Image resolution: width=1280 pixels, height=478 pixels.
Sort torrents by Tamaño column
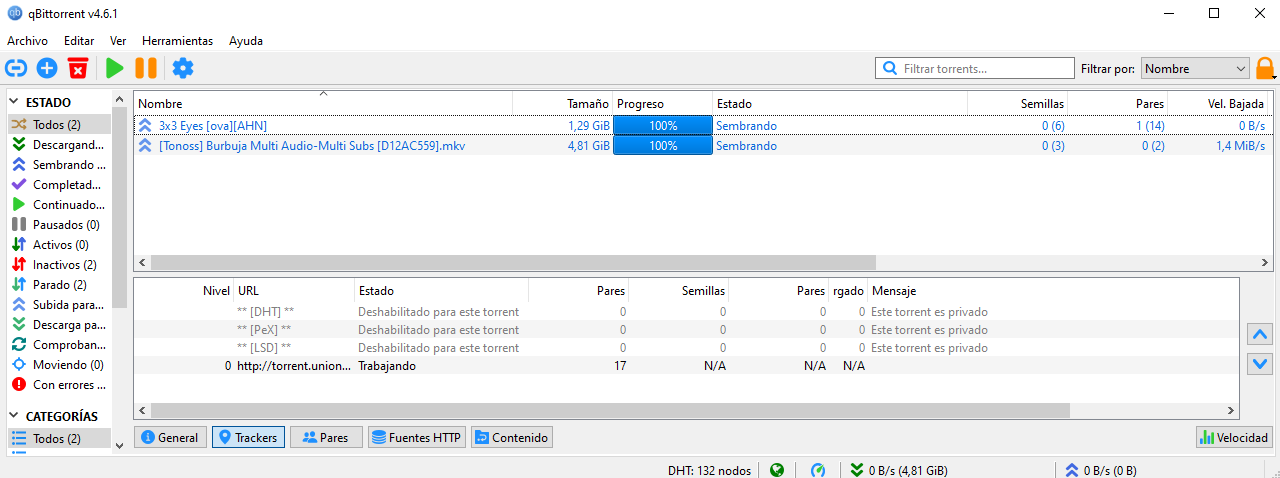point(563,104)
